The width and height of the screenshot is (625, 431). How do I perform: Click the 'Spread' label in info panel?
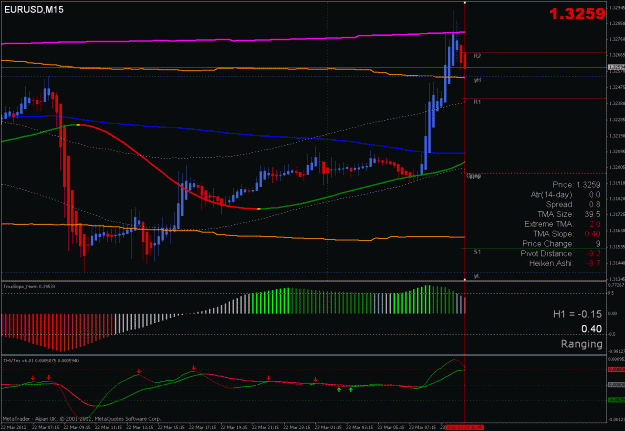[559, 205]
